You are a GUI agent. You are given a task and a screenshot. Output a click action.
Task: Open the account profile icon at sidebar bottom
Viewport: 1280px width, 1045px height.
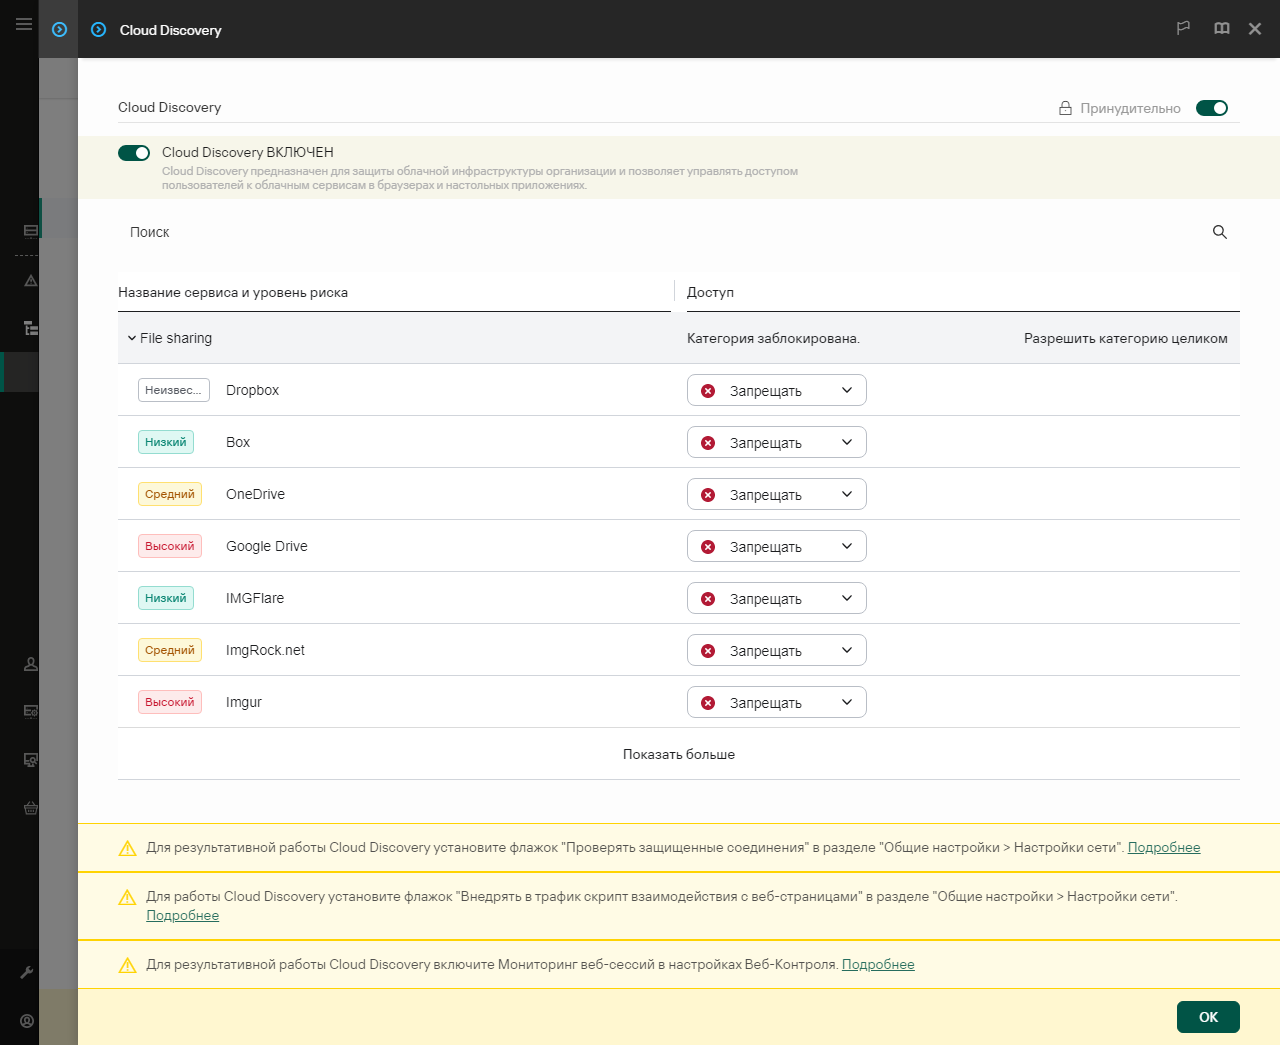click(x=26, y=1022)
